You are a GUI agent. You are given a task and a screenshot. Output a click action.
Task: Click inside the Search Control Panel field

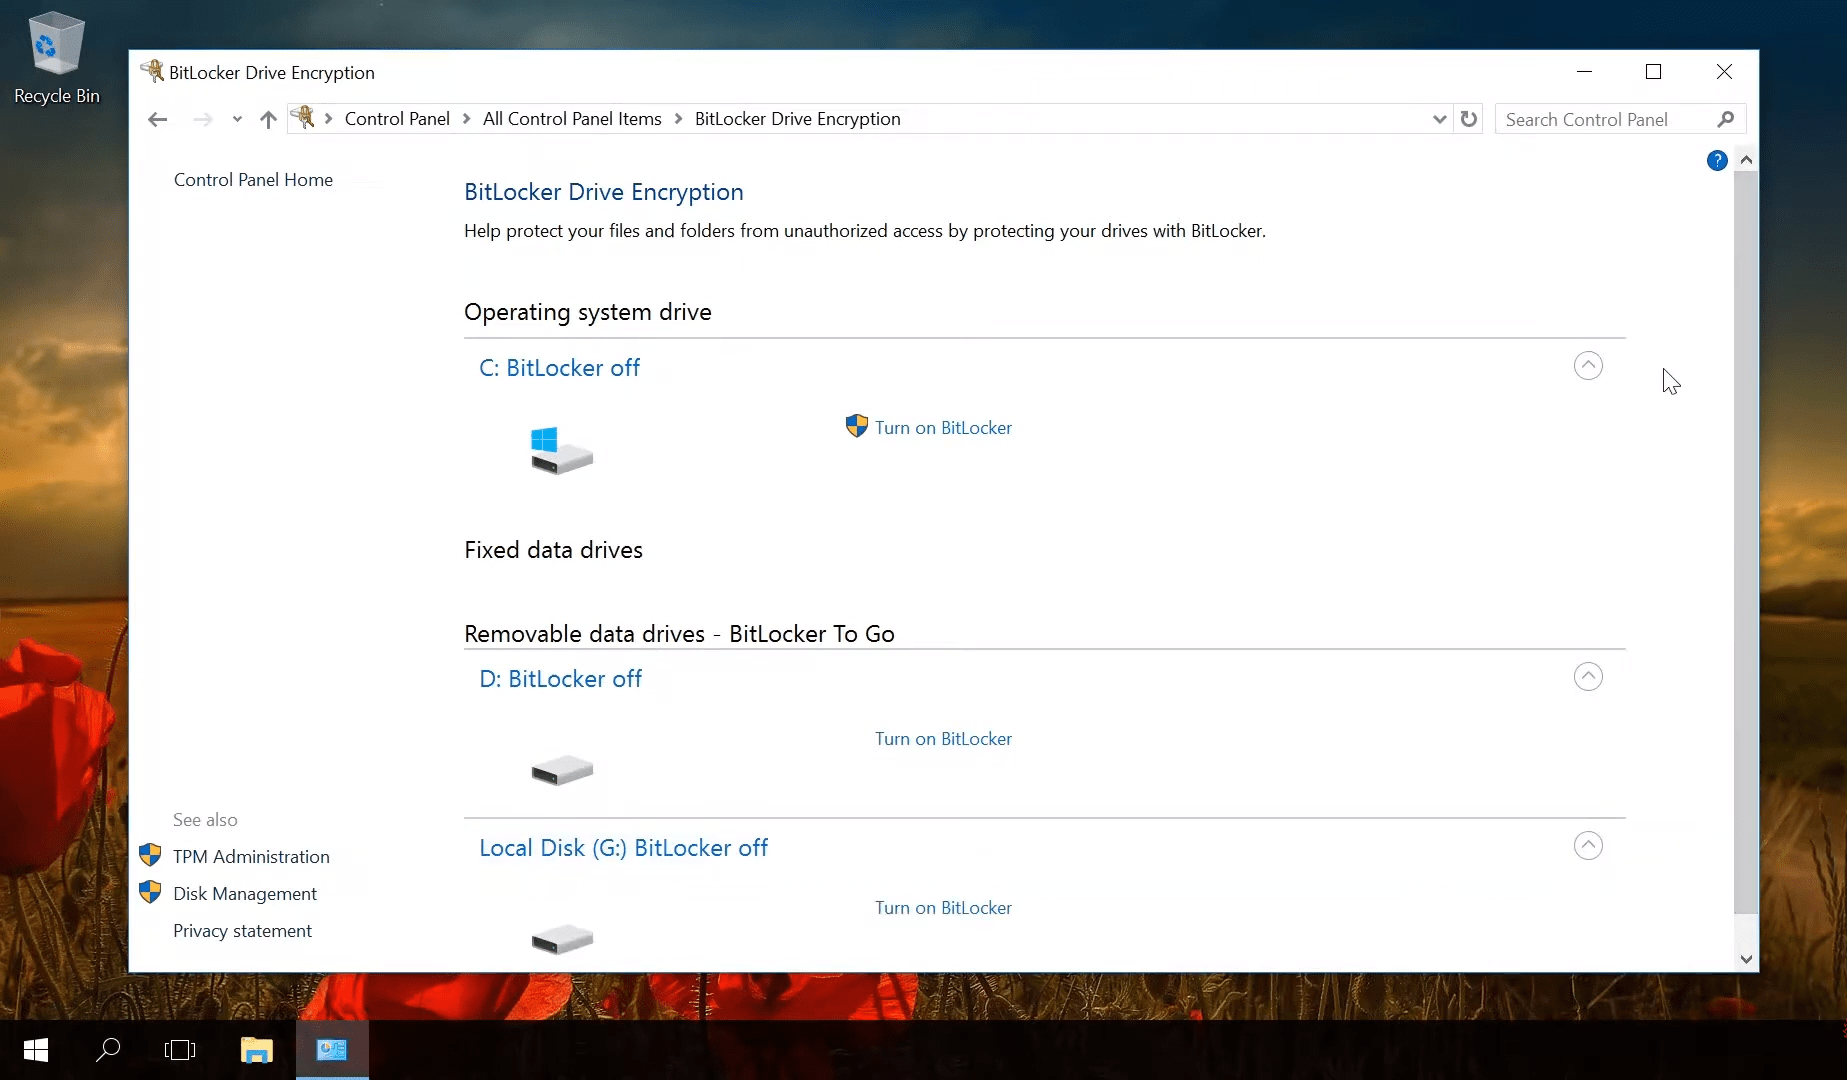coord(1600,118)
